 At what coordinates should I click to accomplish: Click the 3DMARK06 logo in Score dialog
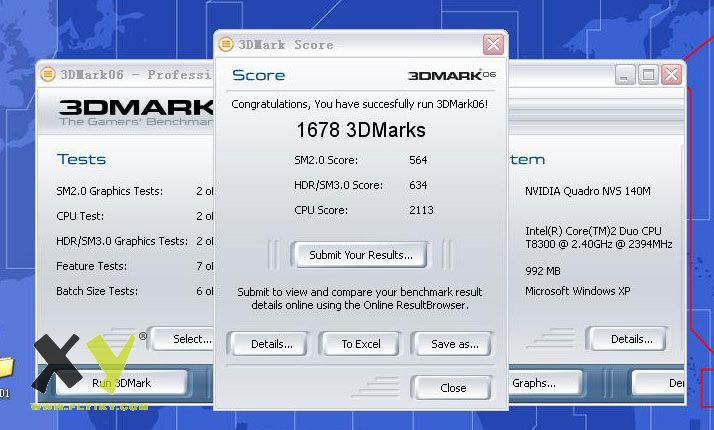tap(452, 75)
